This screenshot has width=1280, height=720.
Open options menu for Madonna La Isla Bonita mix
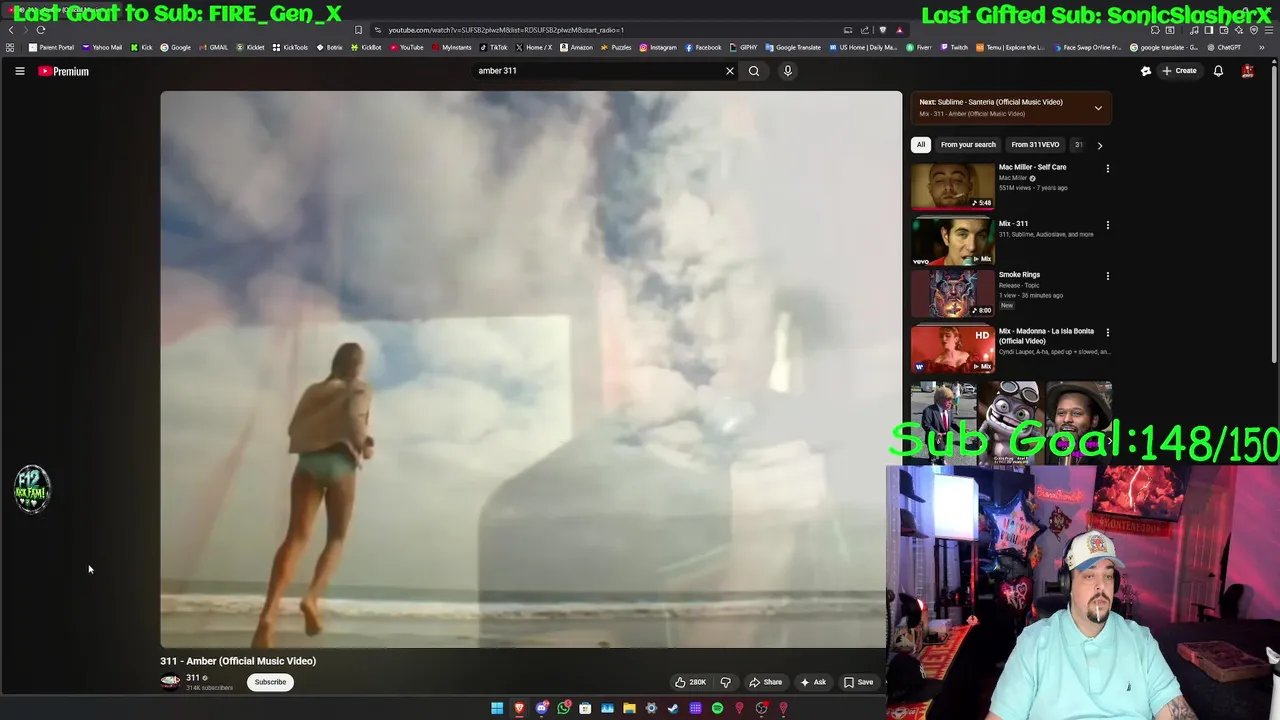(x=1107, y=332)
